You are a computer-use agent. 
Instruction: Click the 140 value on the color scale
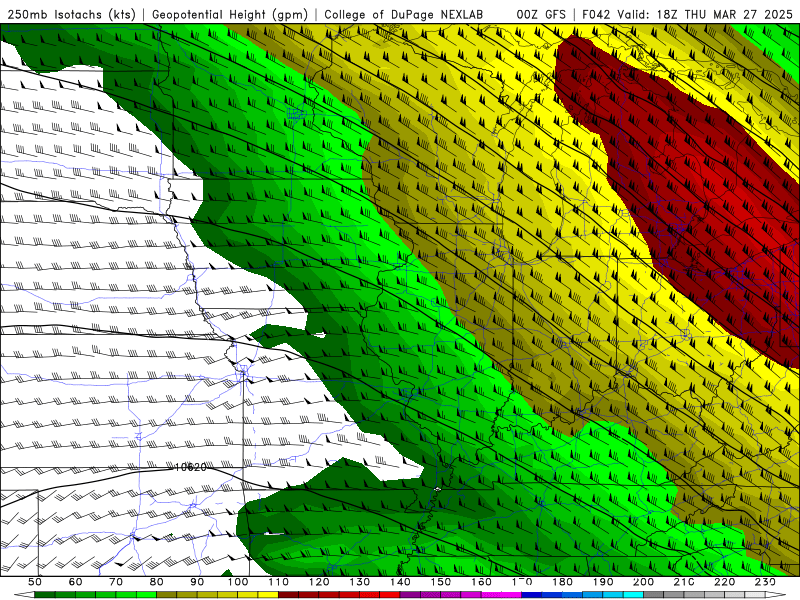[x=400, y=582]
